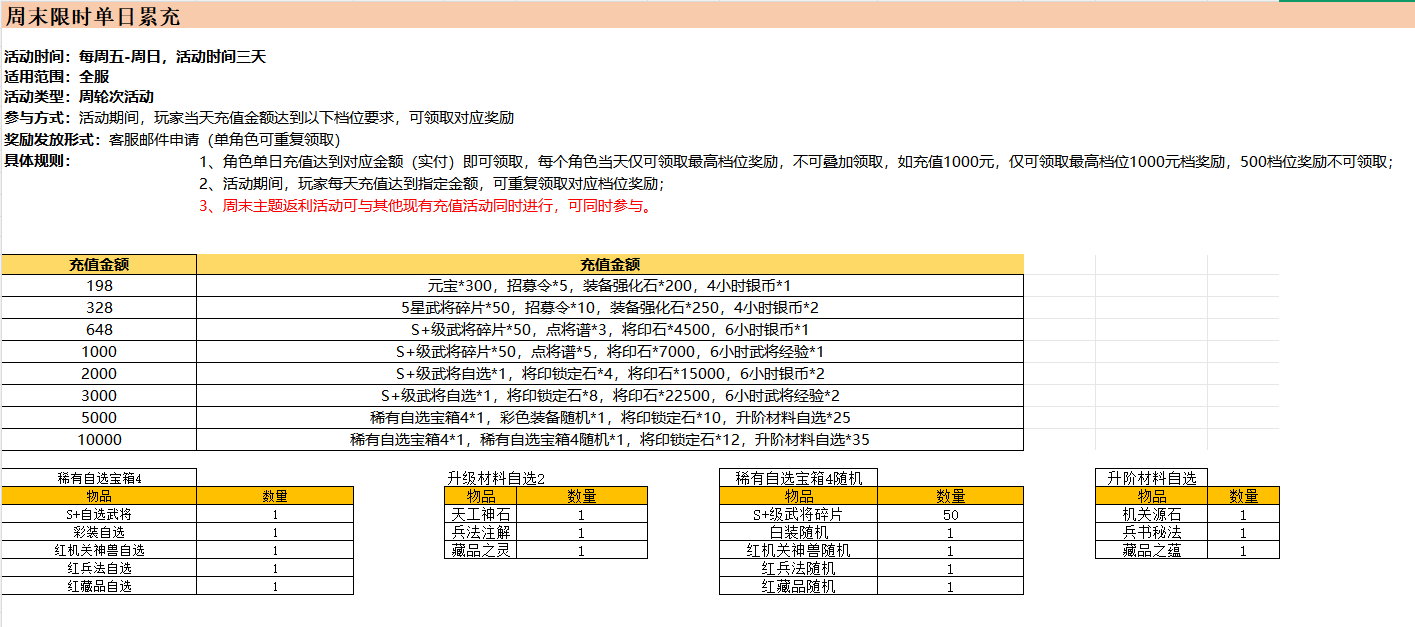Screen dimensions: 1415x627
Task: Click the S+自选武将 item cell
Action: point(99,515)
